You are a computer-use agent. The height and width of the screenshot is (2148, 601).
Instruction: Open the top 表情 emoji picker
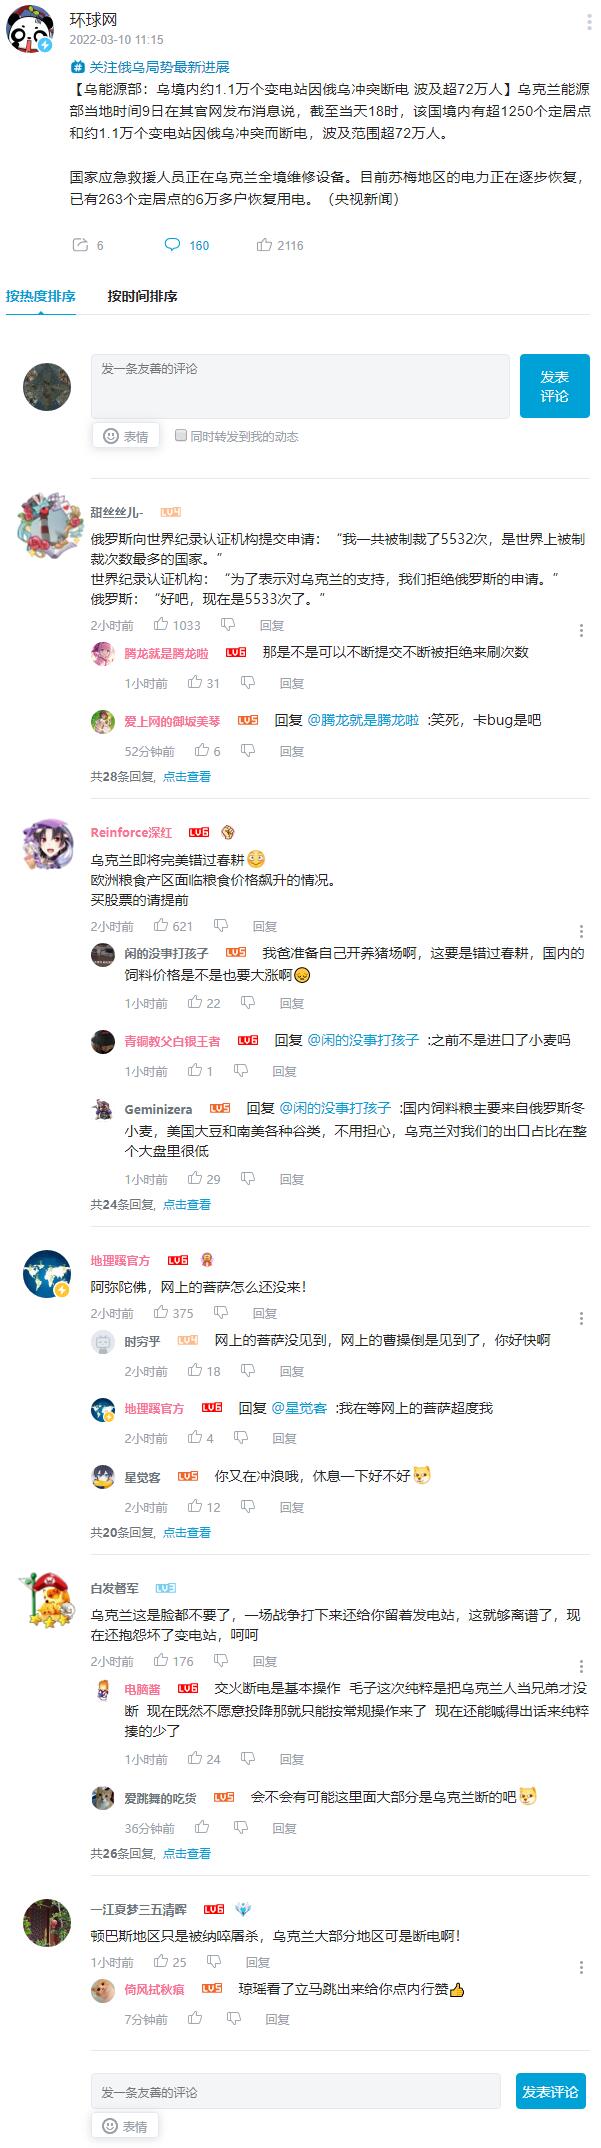click(x=126, y=436)
